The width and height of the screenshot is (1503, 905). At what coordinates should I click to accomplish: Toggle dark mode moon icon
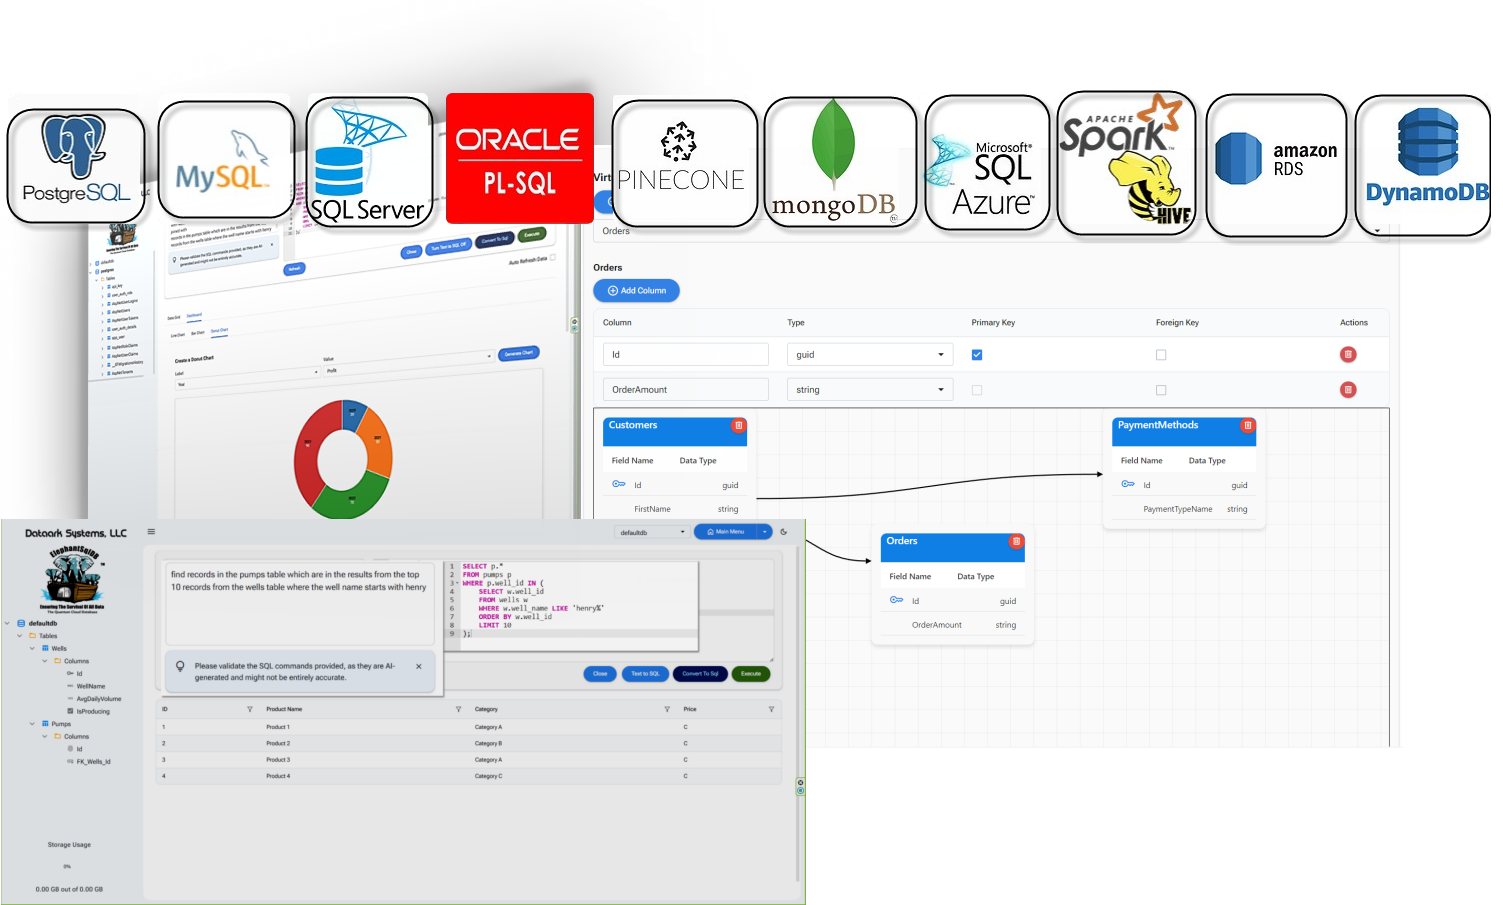click(784, 532)
